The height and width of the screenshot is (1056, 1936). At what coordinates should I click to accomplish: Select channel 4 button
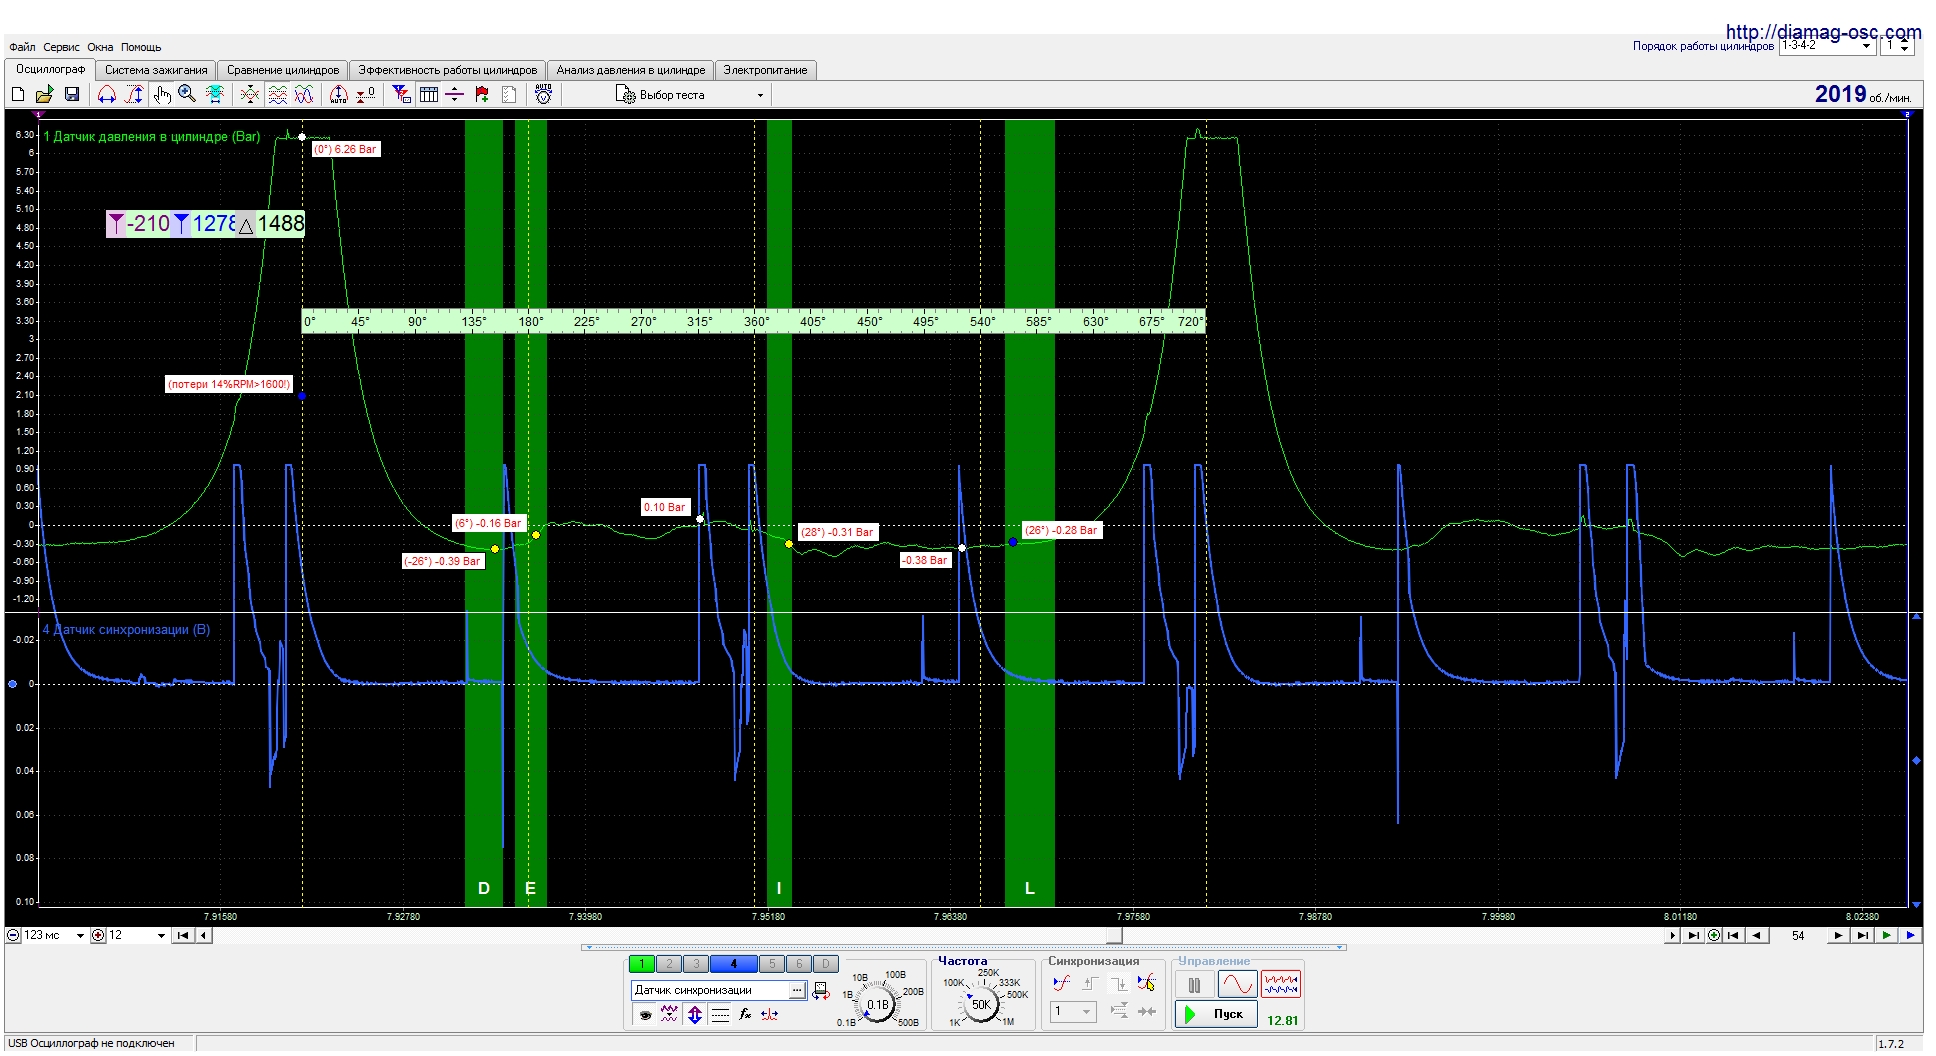(x=734, y=964)
